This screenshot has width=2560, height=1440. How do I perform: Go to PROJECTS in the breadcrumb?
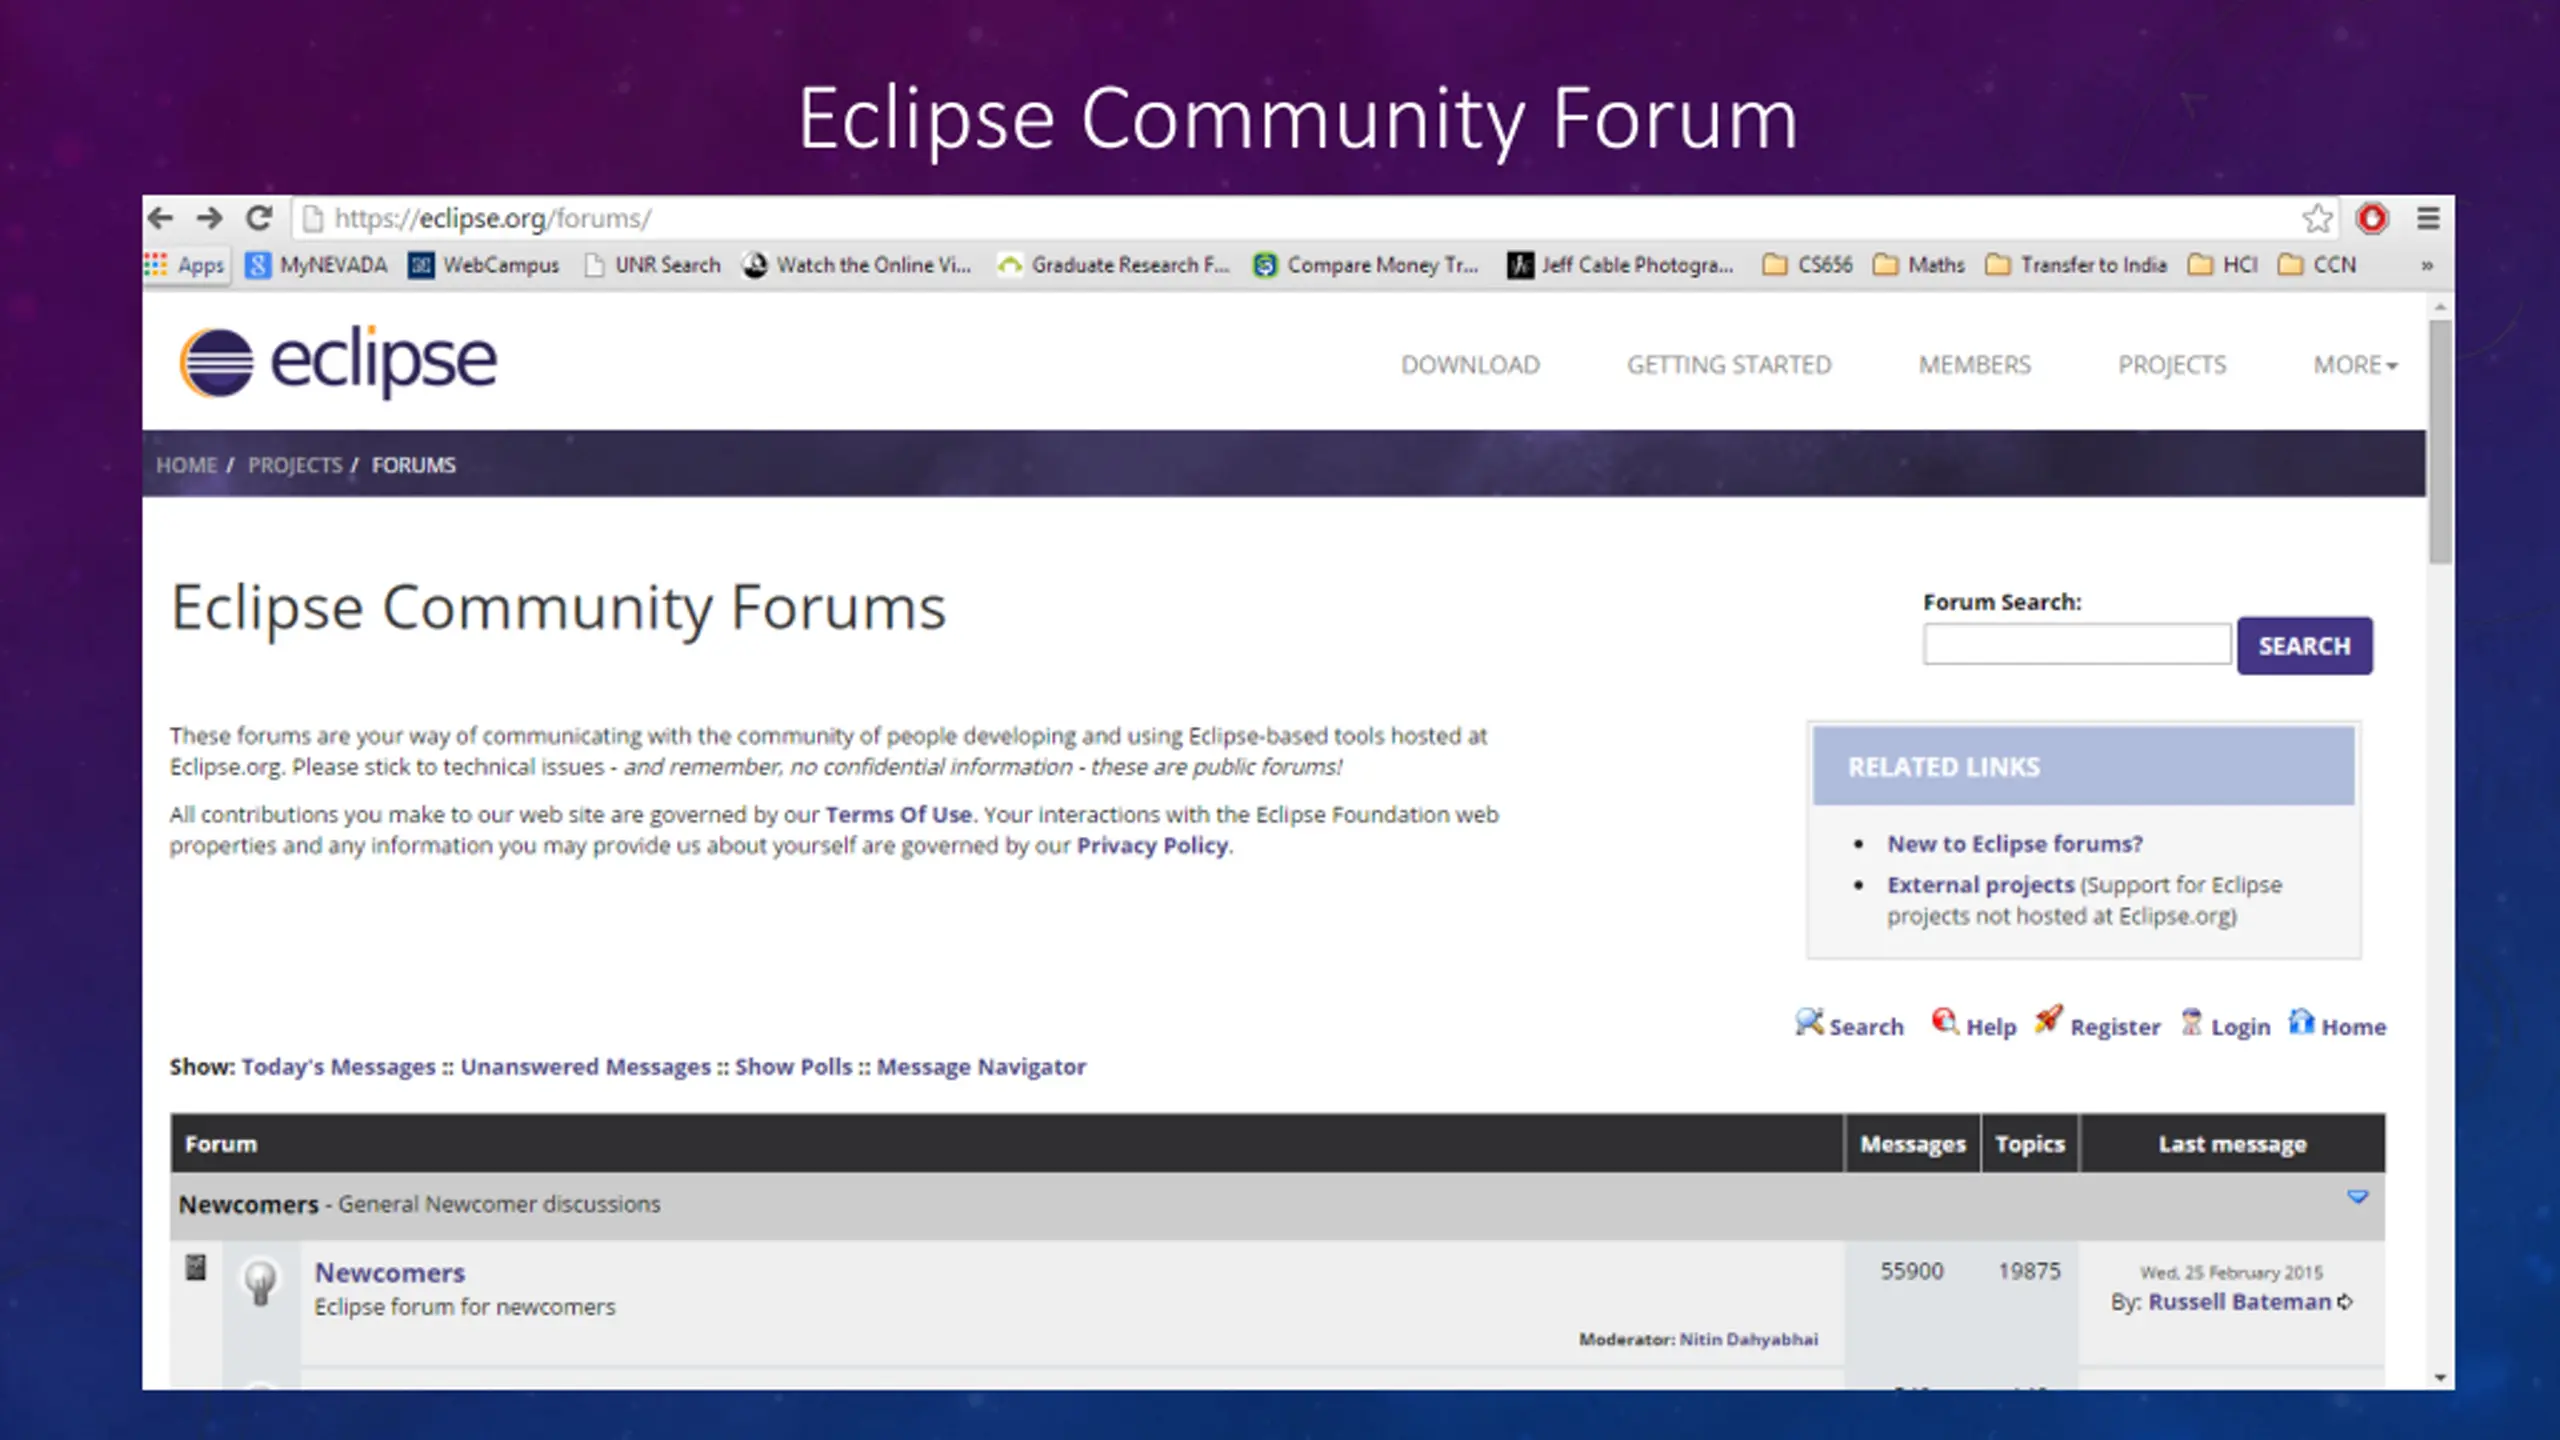(295, 465)
